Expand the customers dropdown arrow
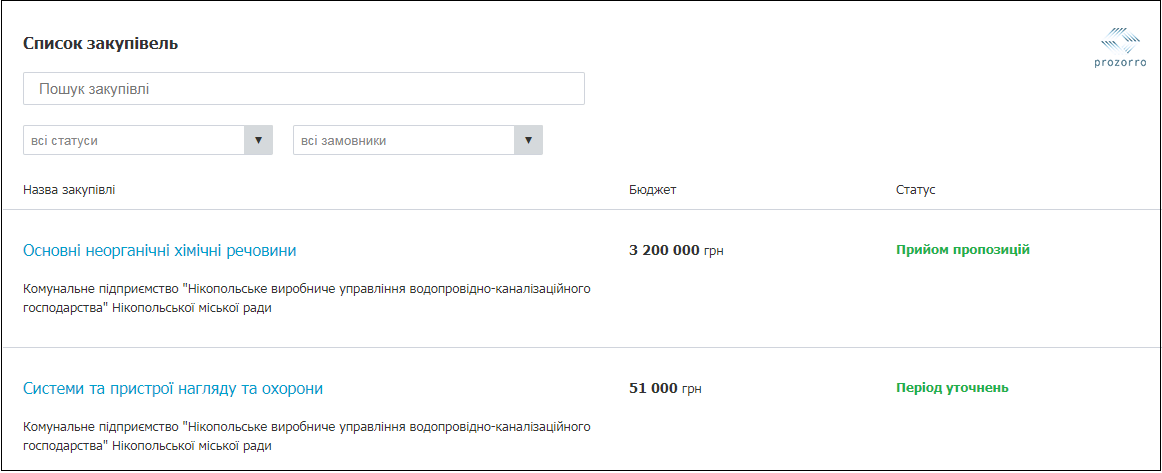 click(x=528, y=141)
